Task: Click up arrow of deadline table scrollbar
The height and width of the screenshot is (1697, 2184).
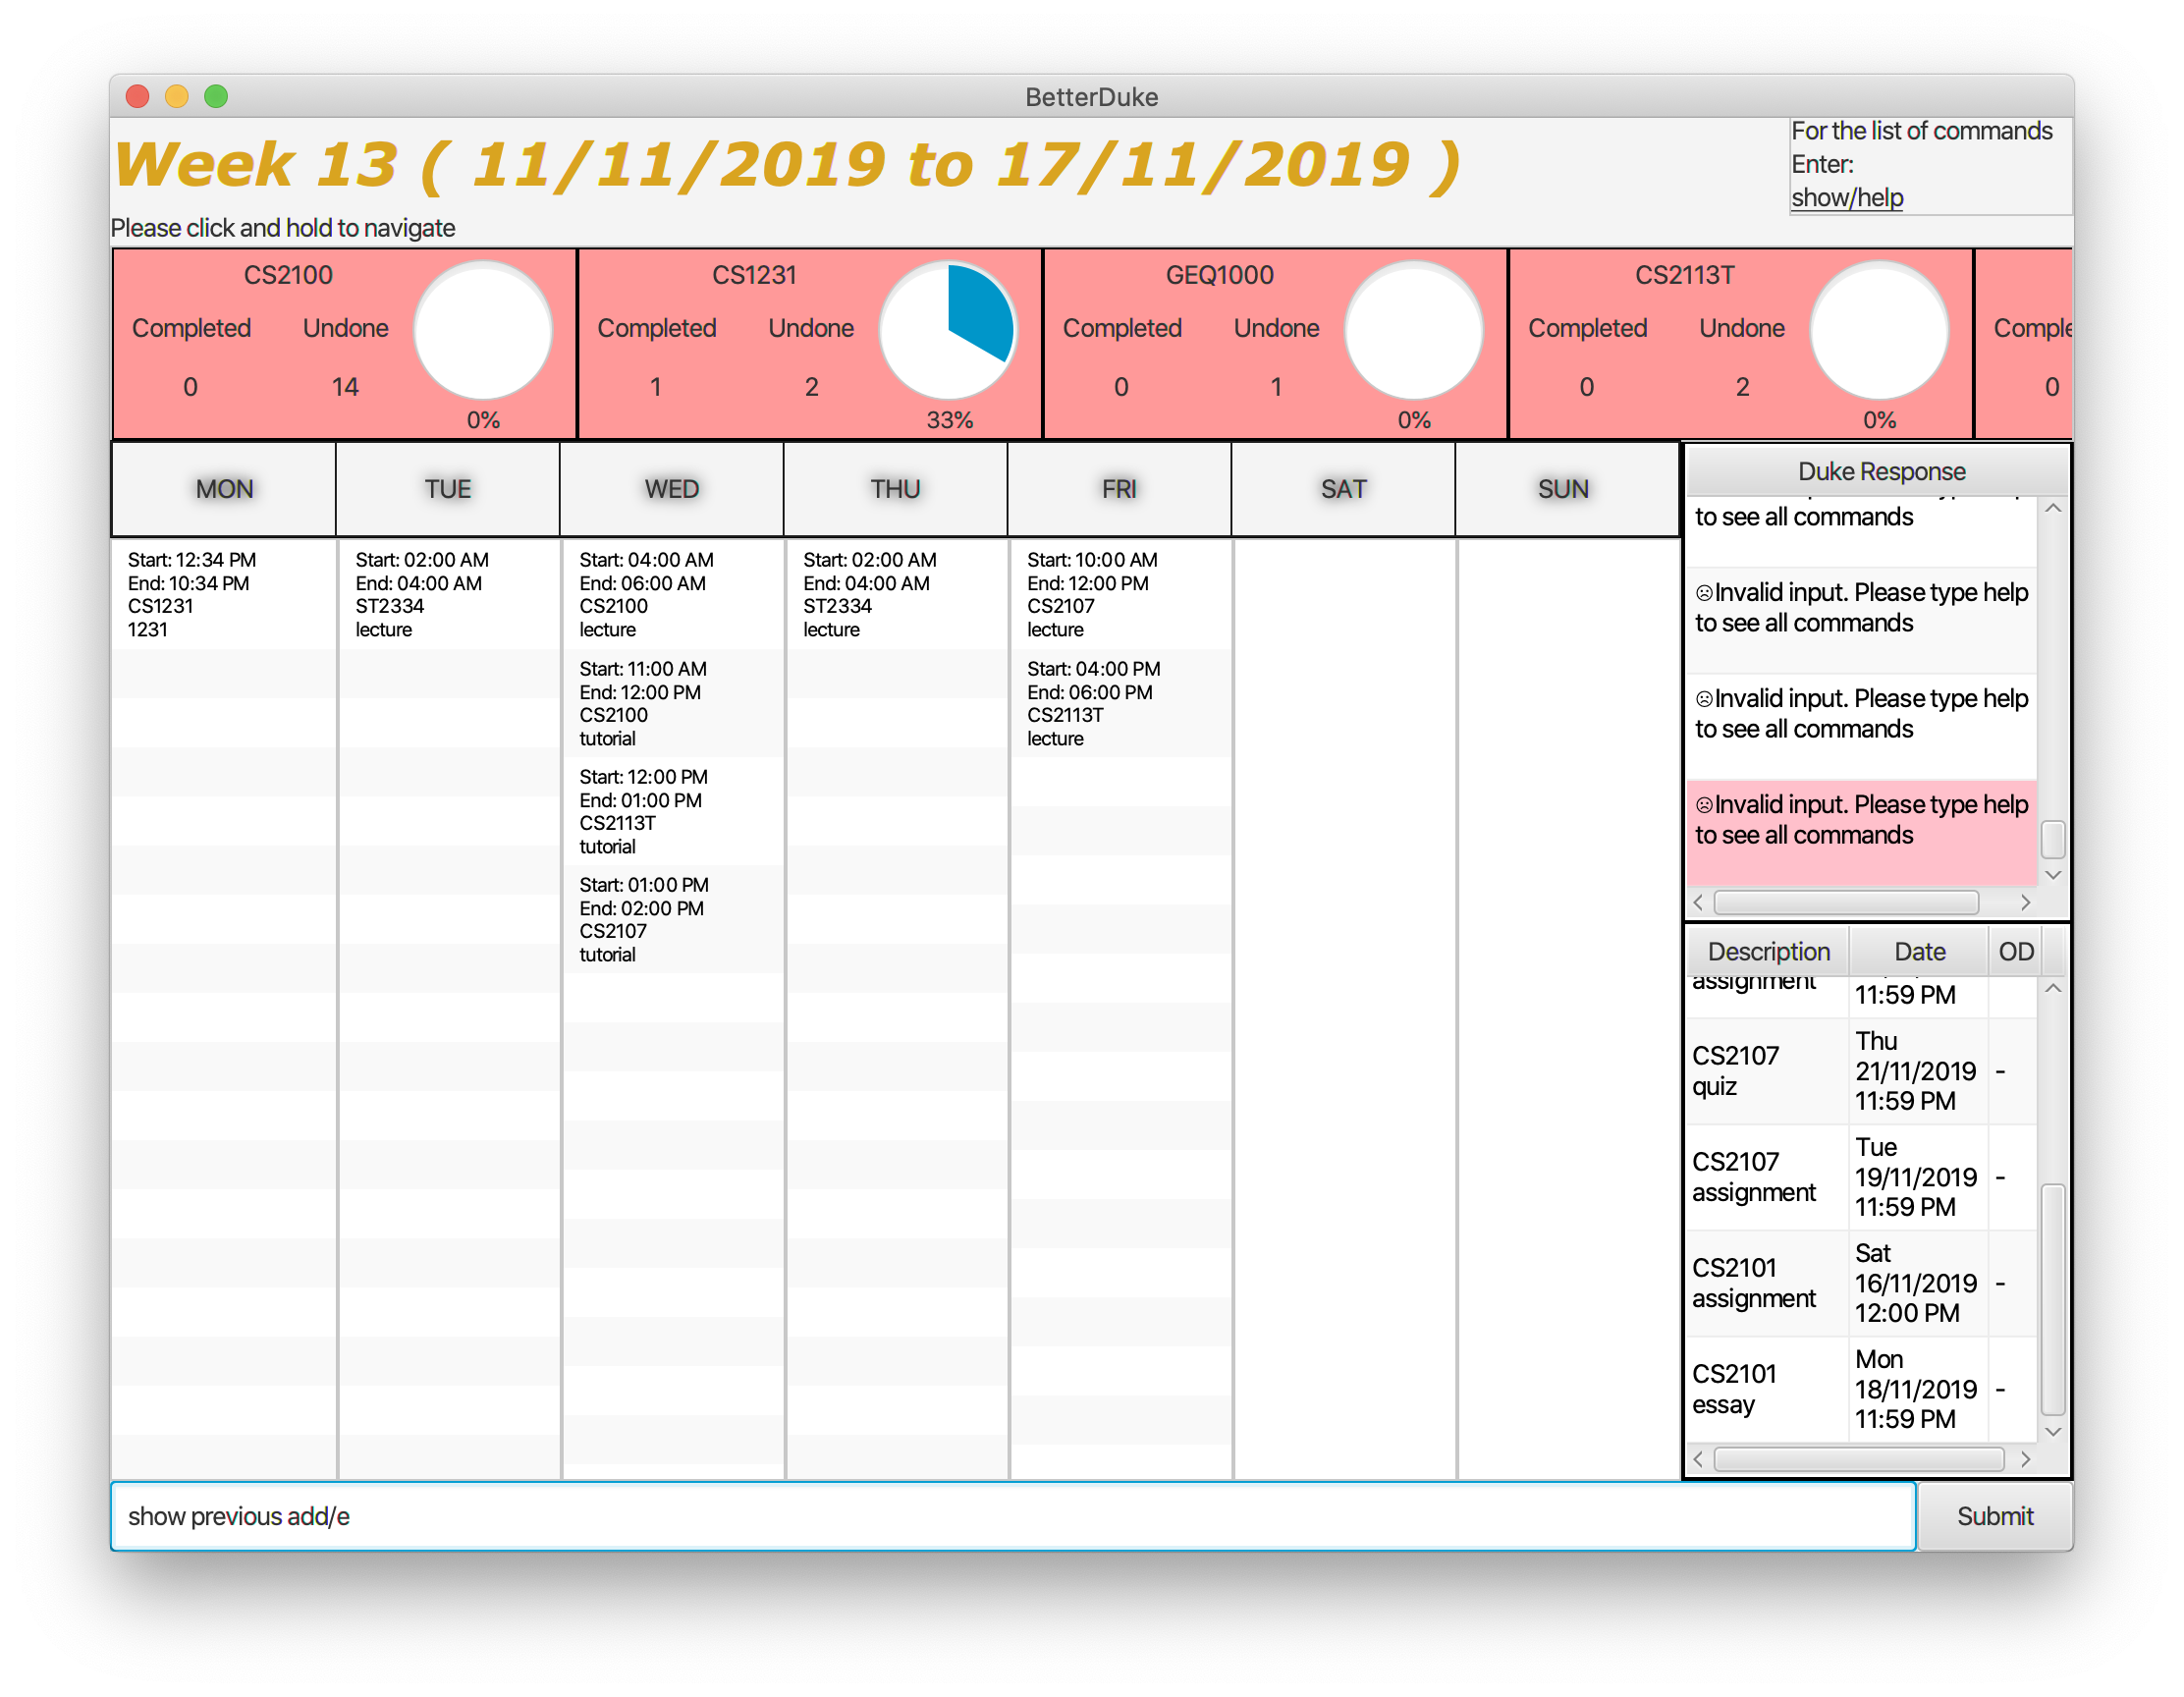Action: pos(2053,988)
